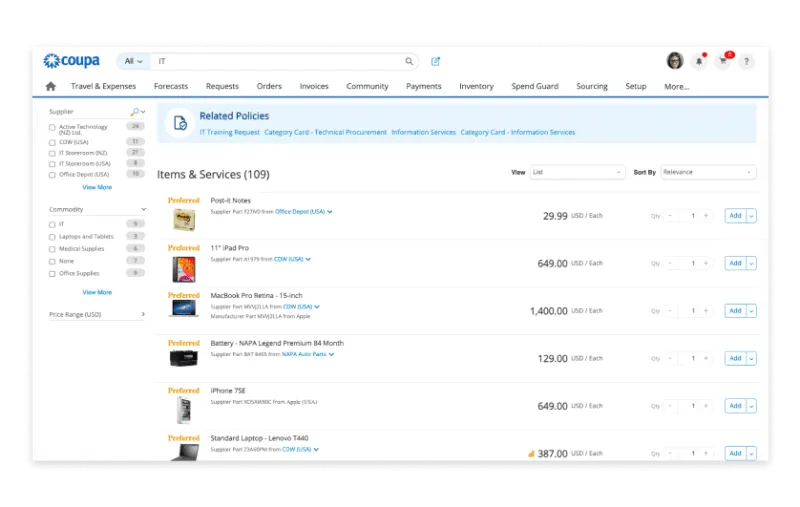
Task: Open IT Training Request policy link
Action: click(x=230, y=132)
